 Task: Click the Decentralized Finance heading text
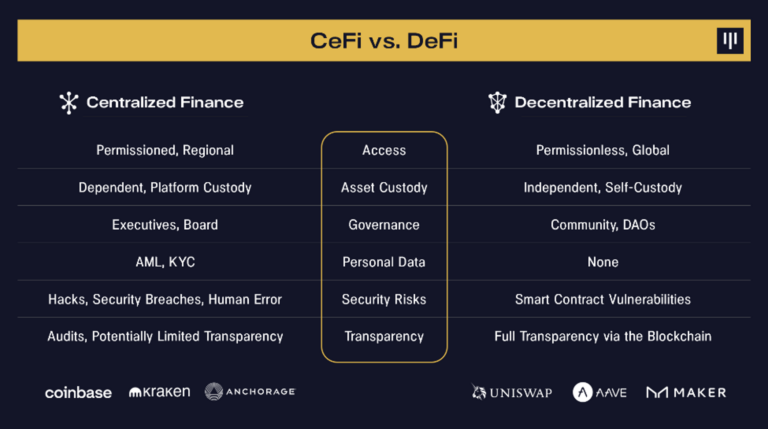pyautogui.click(x=602, y=102)
